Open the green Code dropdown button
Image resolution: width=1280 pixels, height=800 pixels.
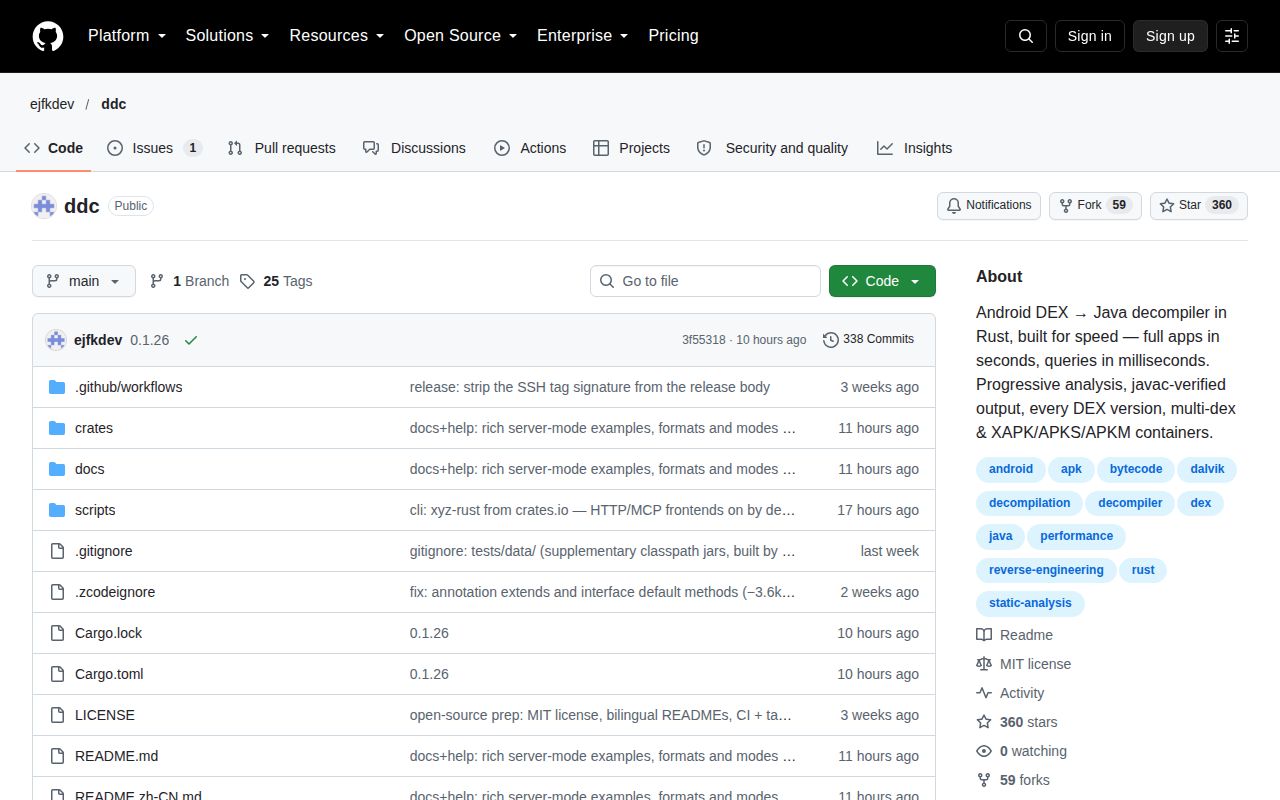tap(882, 281)
